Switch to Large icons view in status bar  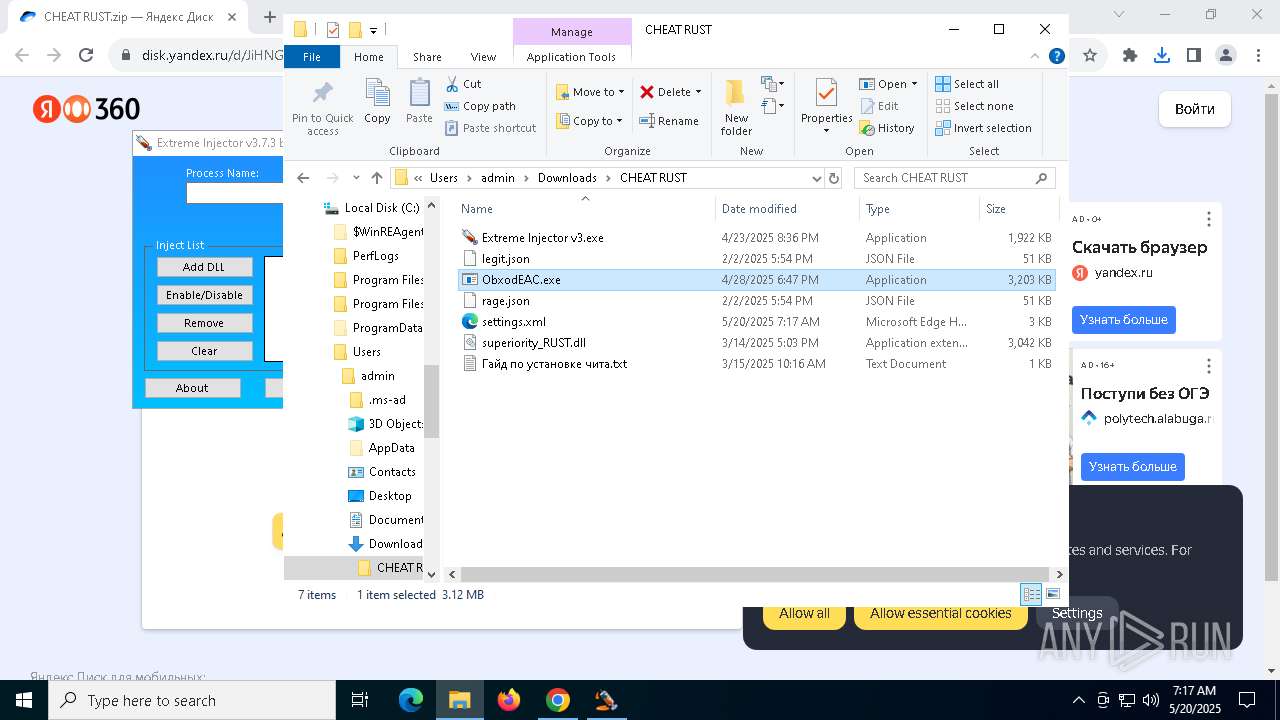1052,594
